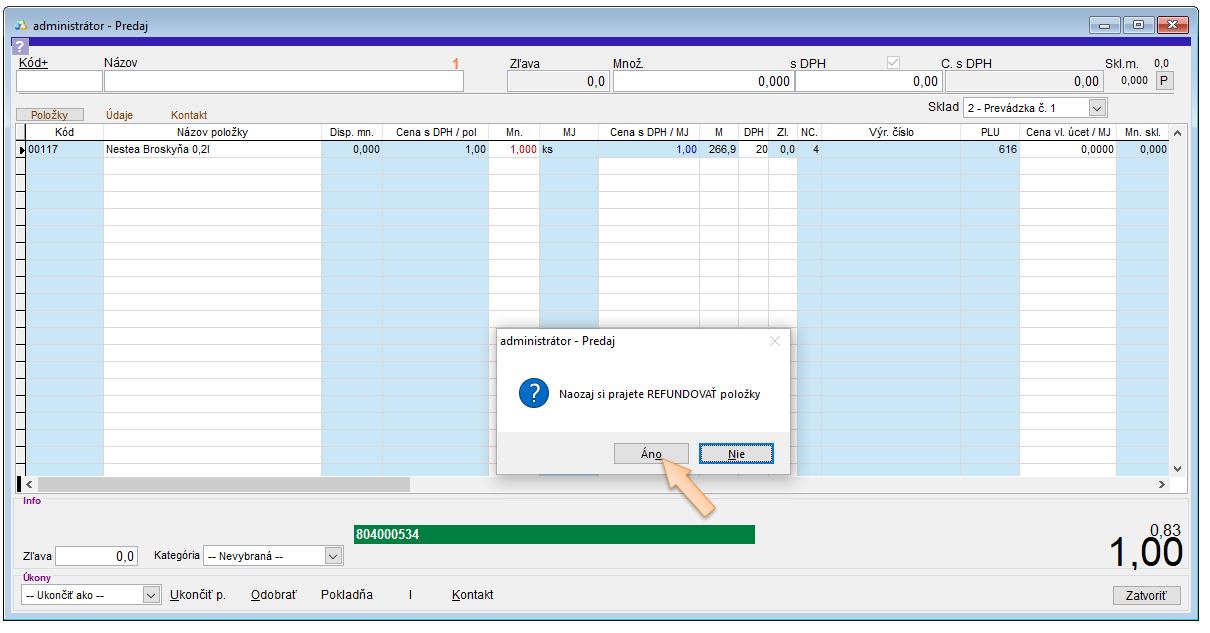Screen dimensions: 1210x633
Task: Confirm refund with Áno button
Action: click(x=651, y=454)
